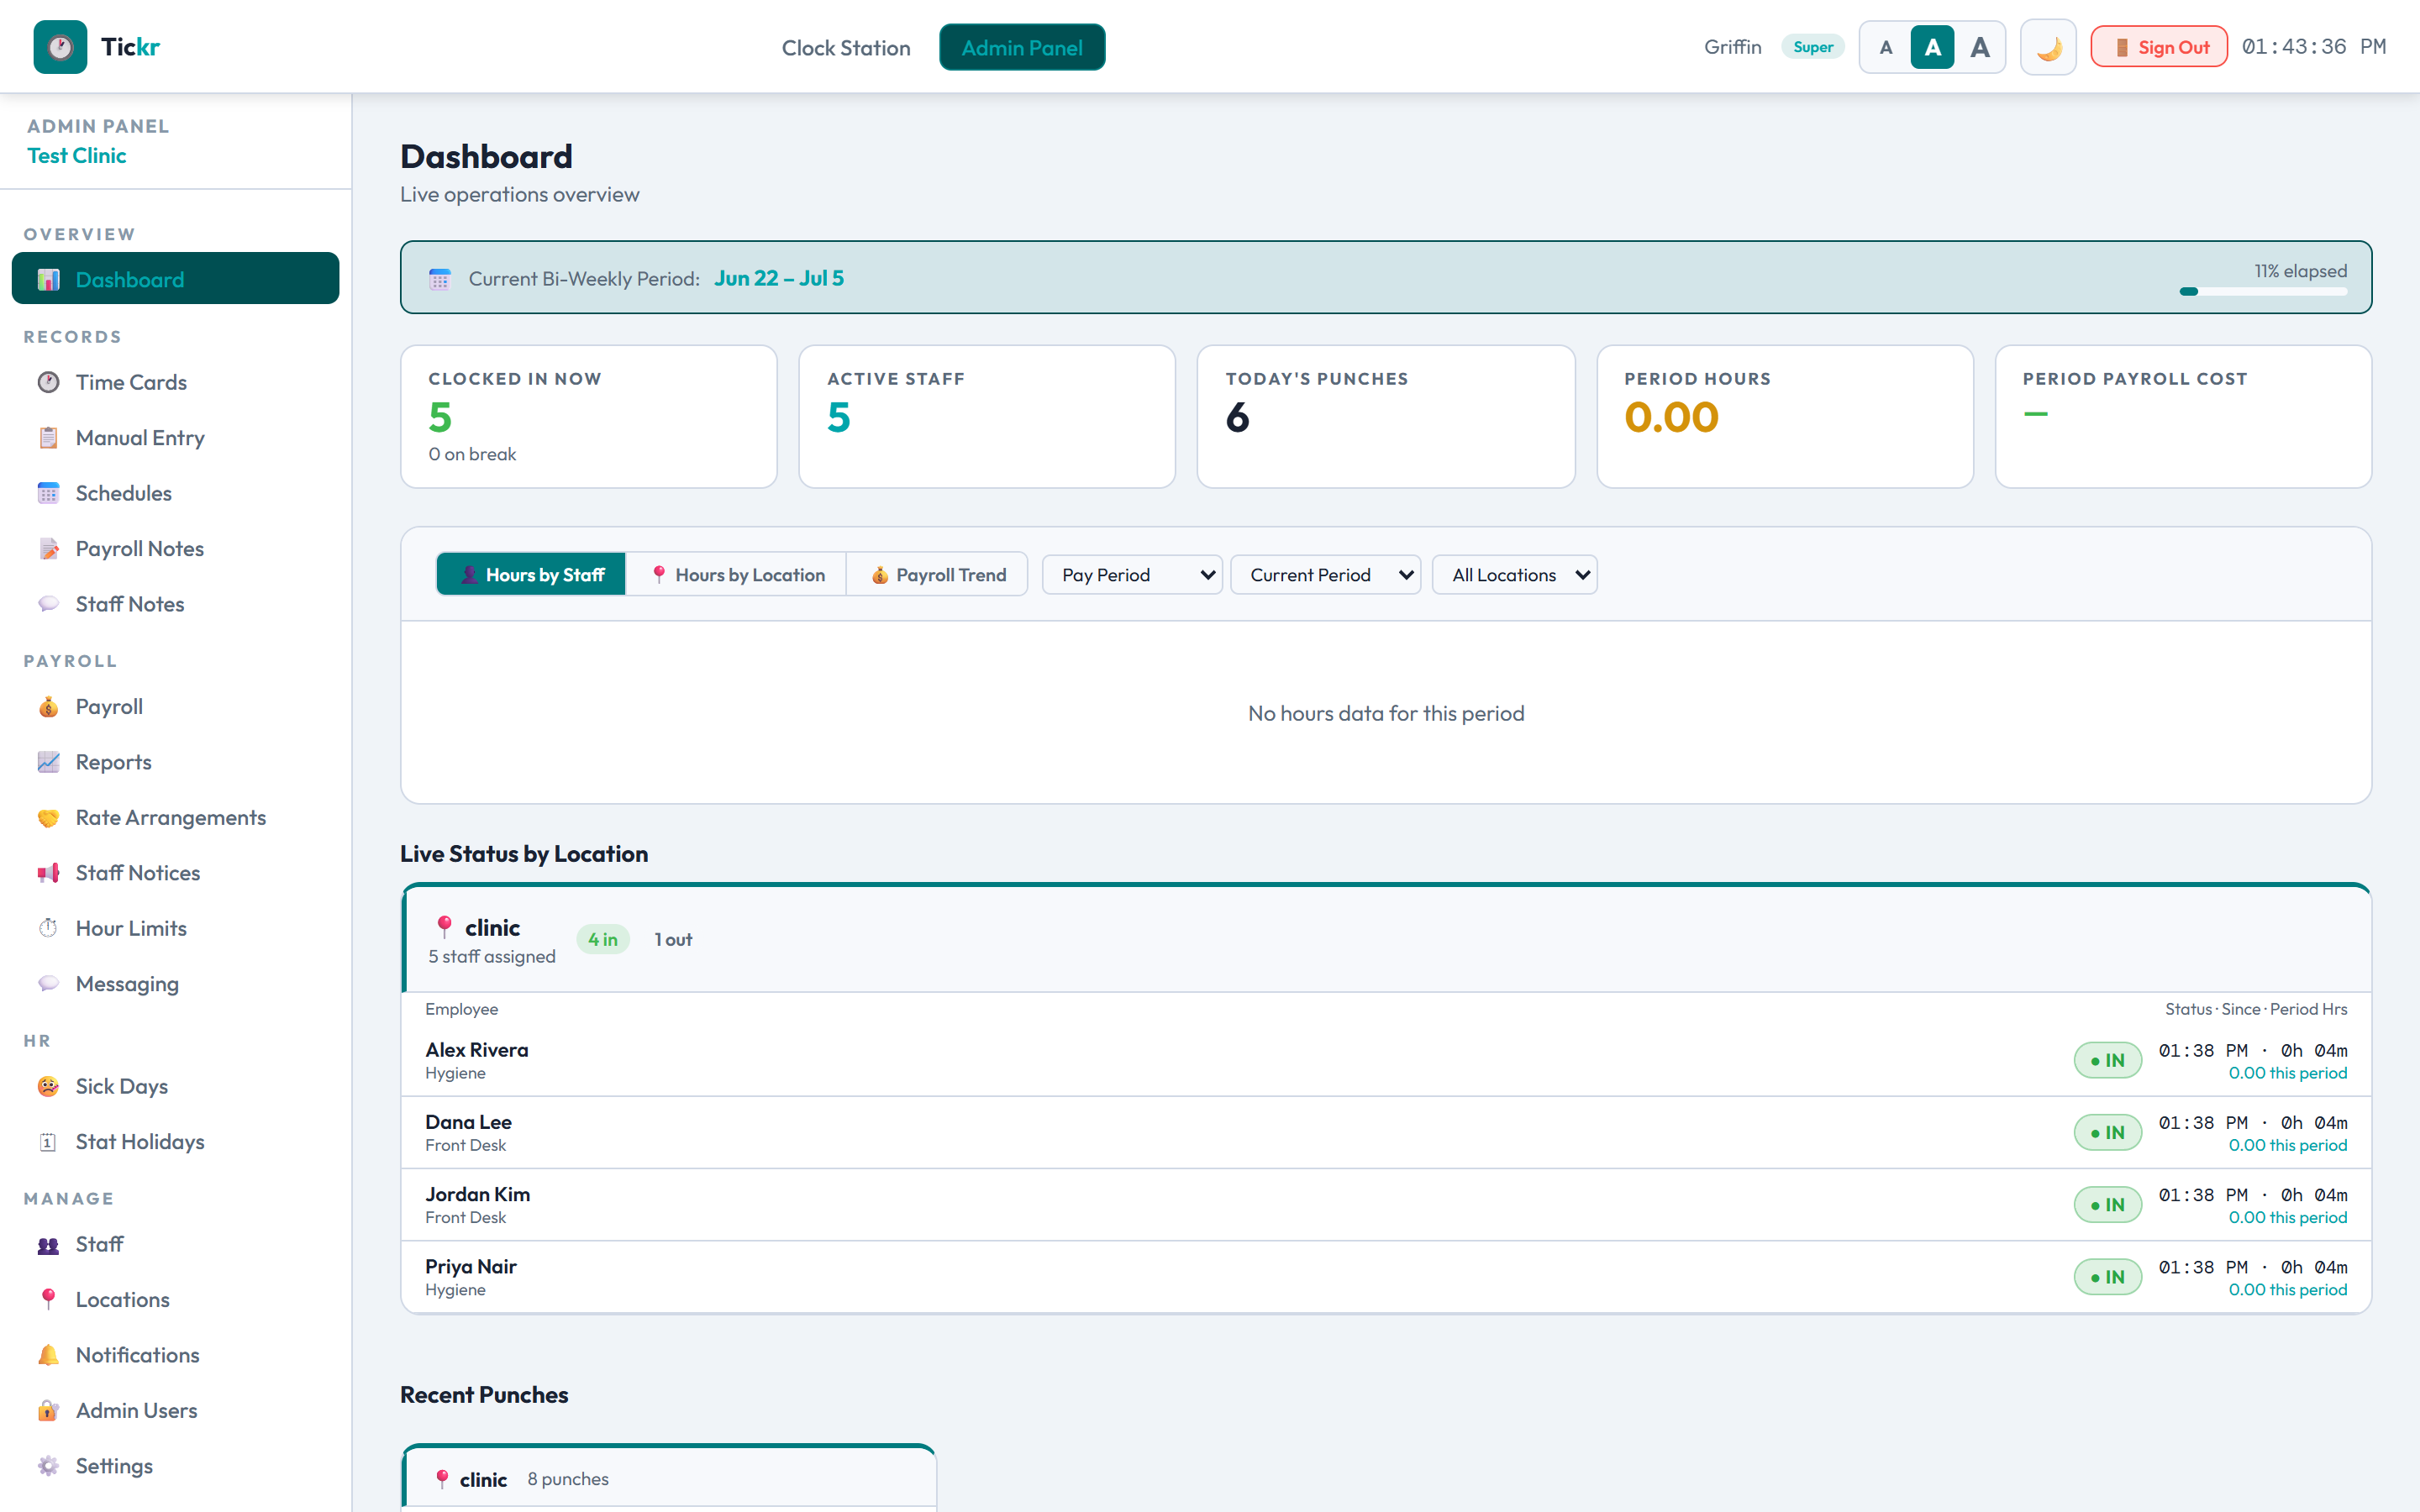The image size is (2420, 1512).
Task: Open Time Cards in the sidebar
Action: point(176,382)
